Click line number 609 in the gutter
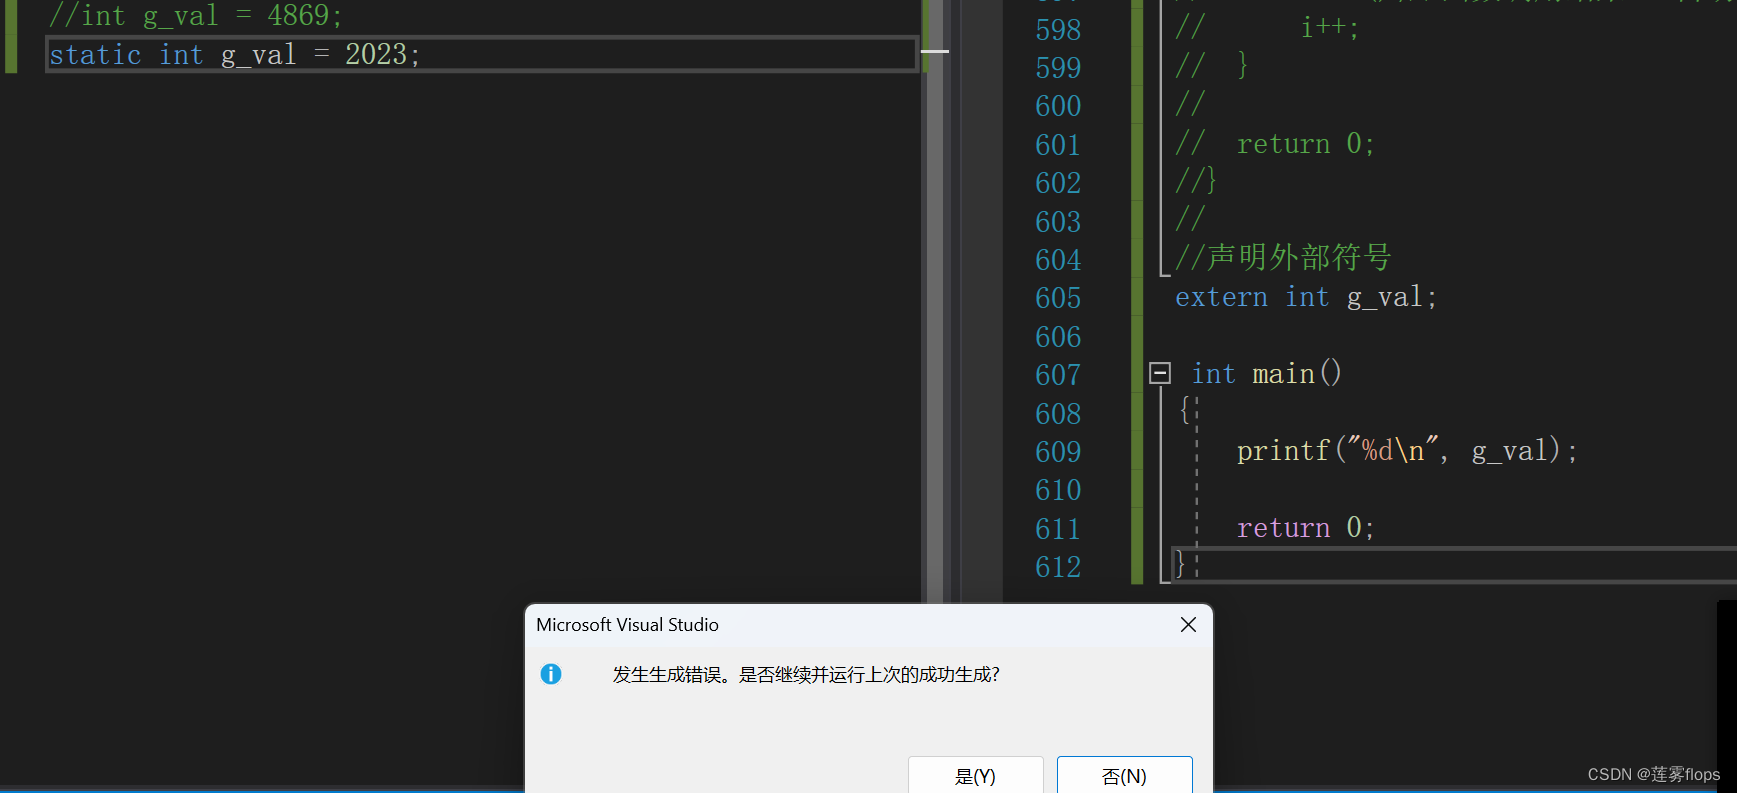Image resolution: width=1737 pixels, height=793 pixels. click(1058, 452)
